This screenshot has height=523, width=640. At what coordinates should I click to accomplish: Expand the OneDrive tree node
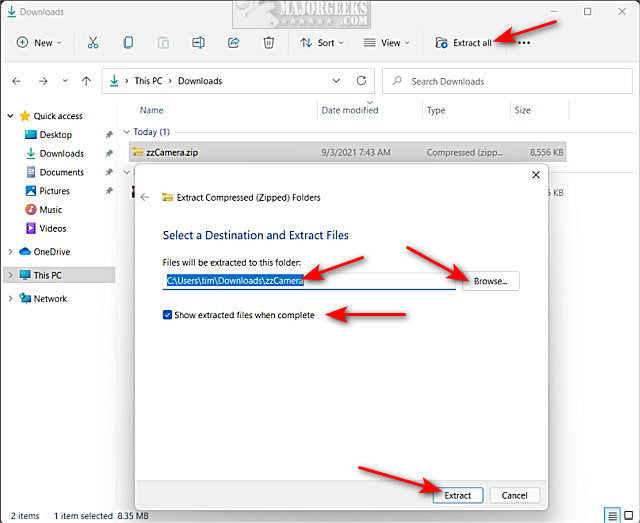(10, 252)
